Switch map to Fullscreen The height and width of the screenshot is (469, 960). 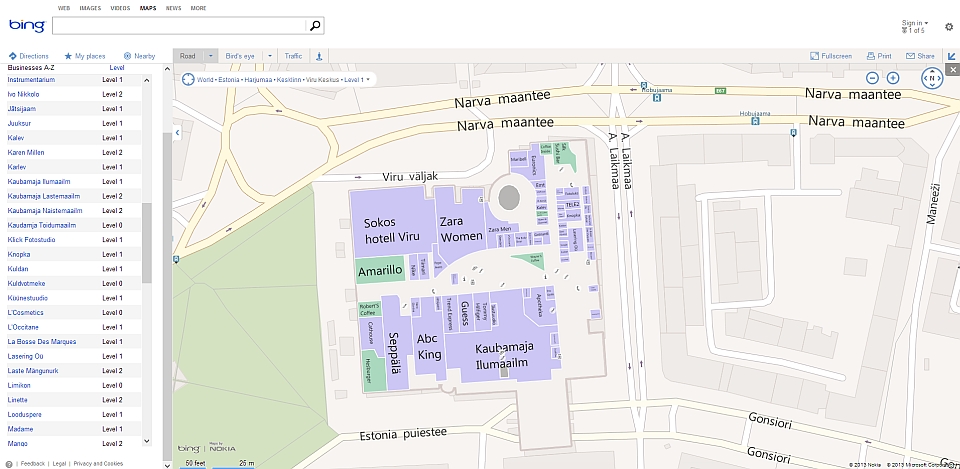click(831, 56)
